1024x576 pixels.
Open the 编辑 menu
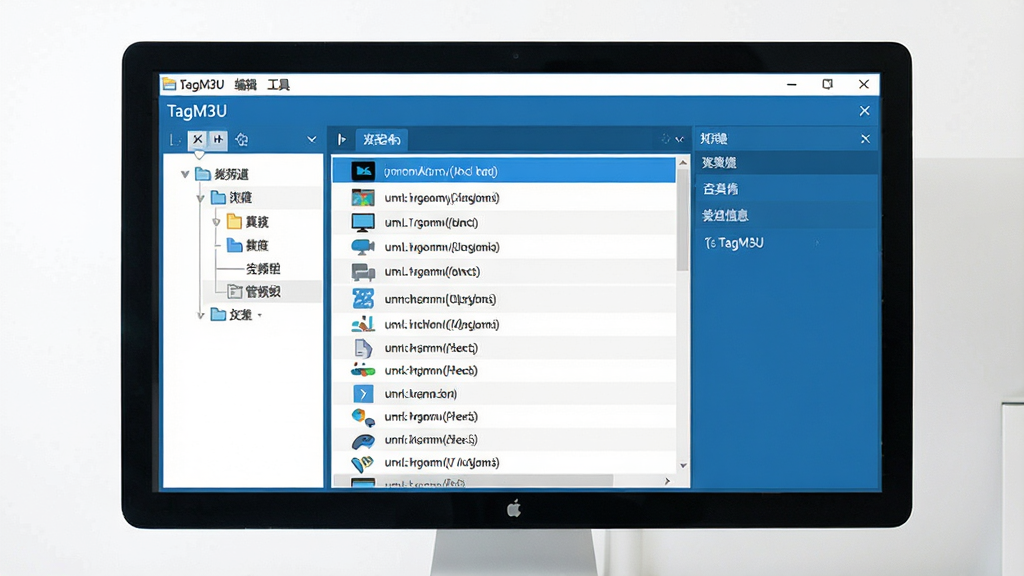(x=246, y=85)
